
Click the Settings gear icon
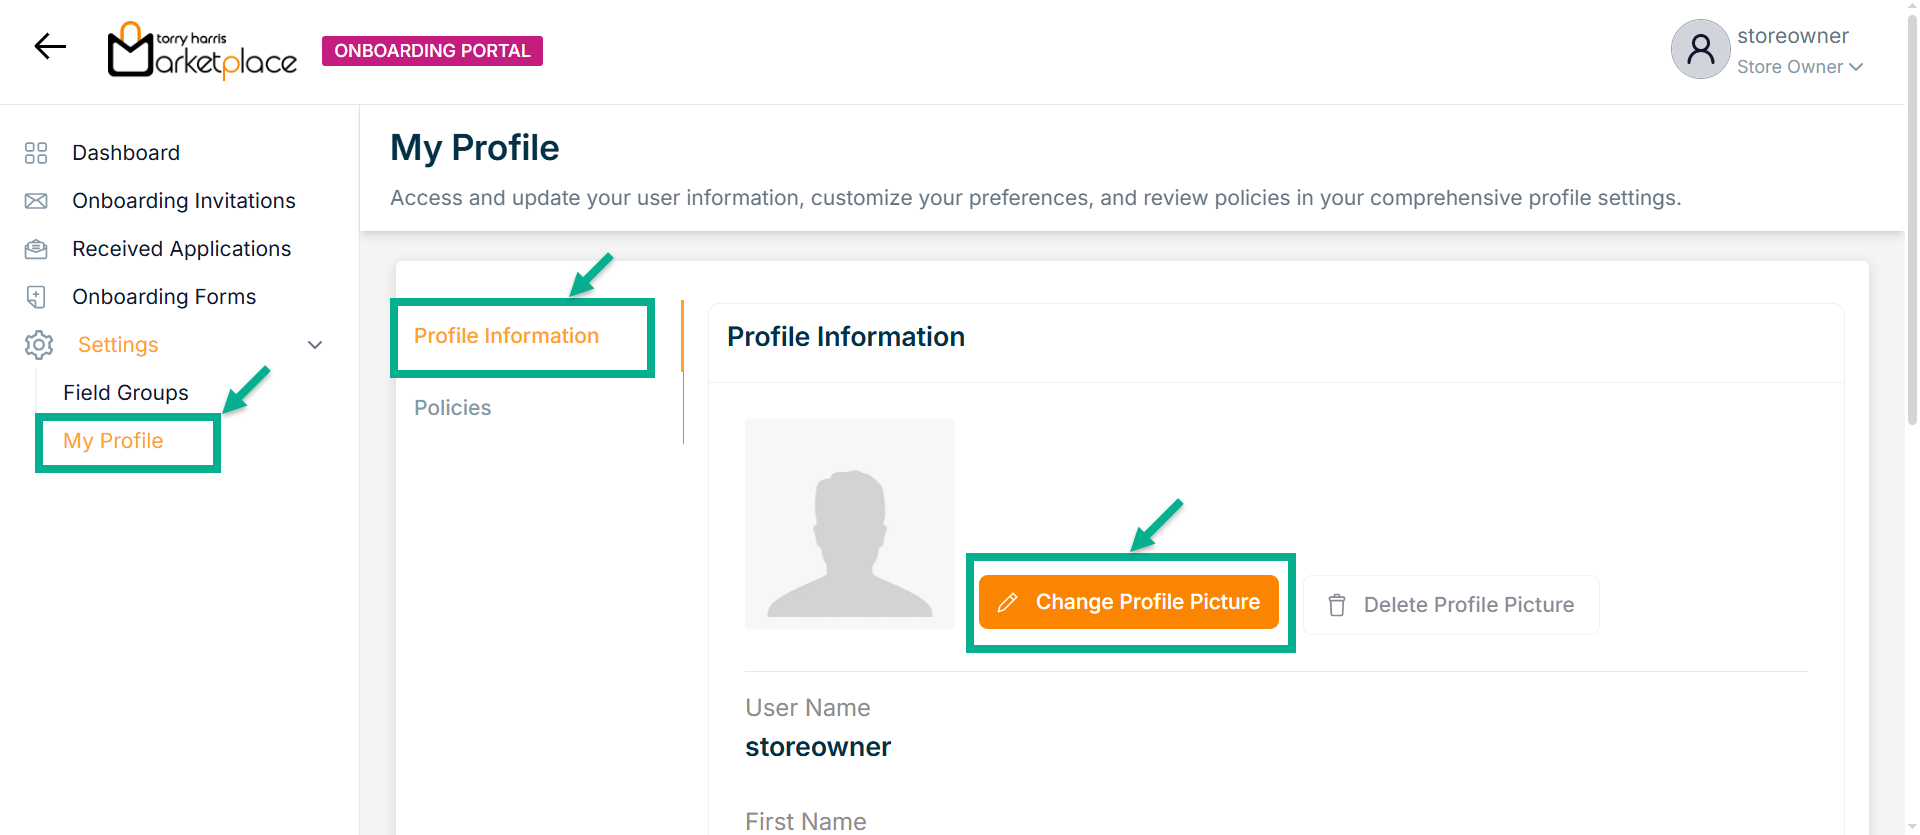coord(39,345)
